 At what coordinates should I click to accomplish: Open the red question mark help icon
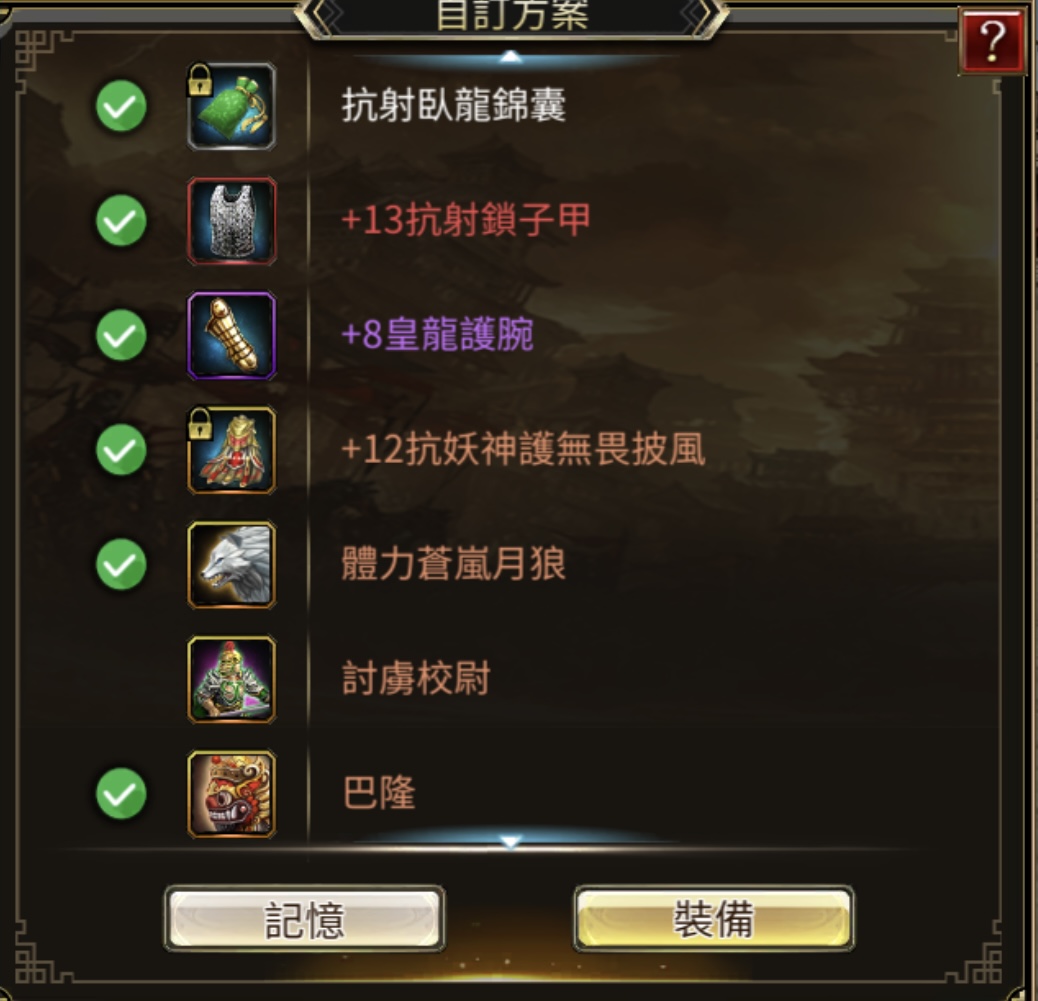tap(992, 41)
